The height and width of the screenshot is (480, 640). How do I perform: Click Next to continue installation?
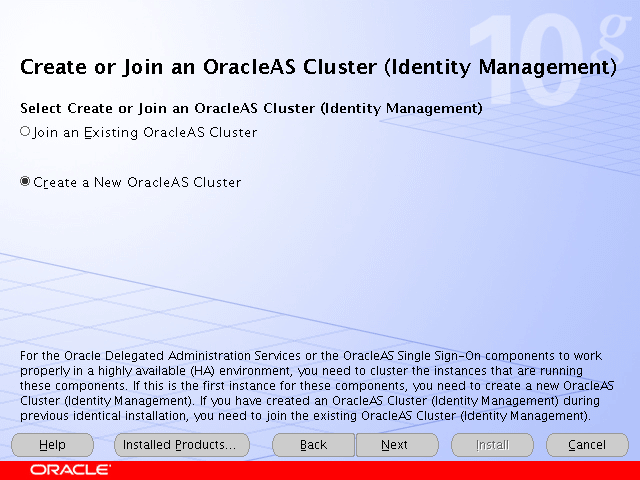click(x=397, y=444)
